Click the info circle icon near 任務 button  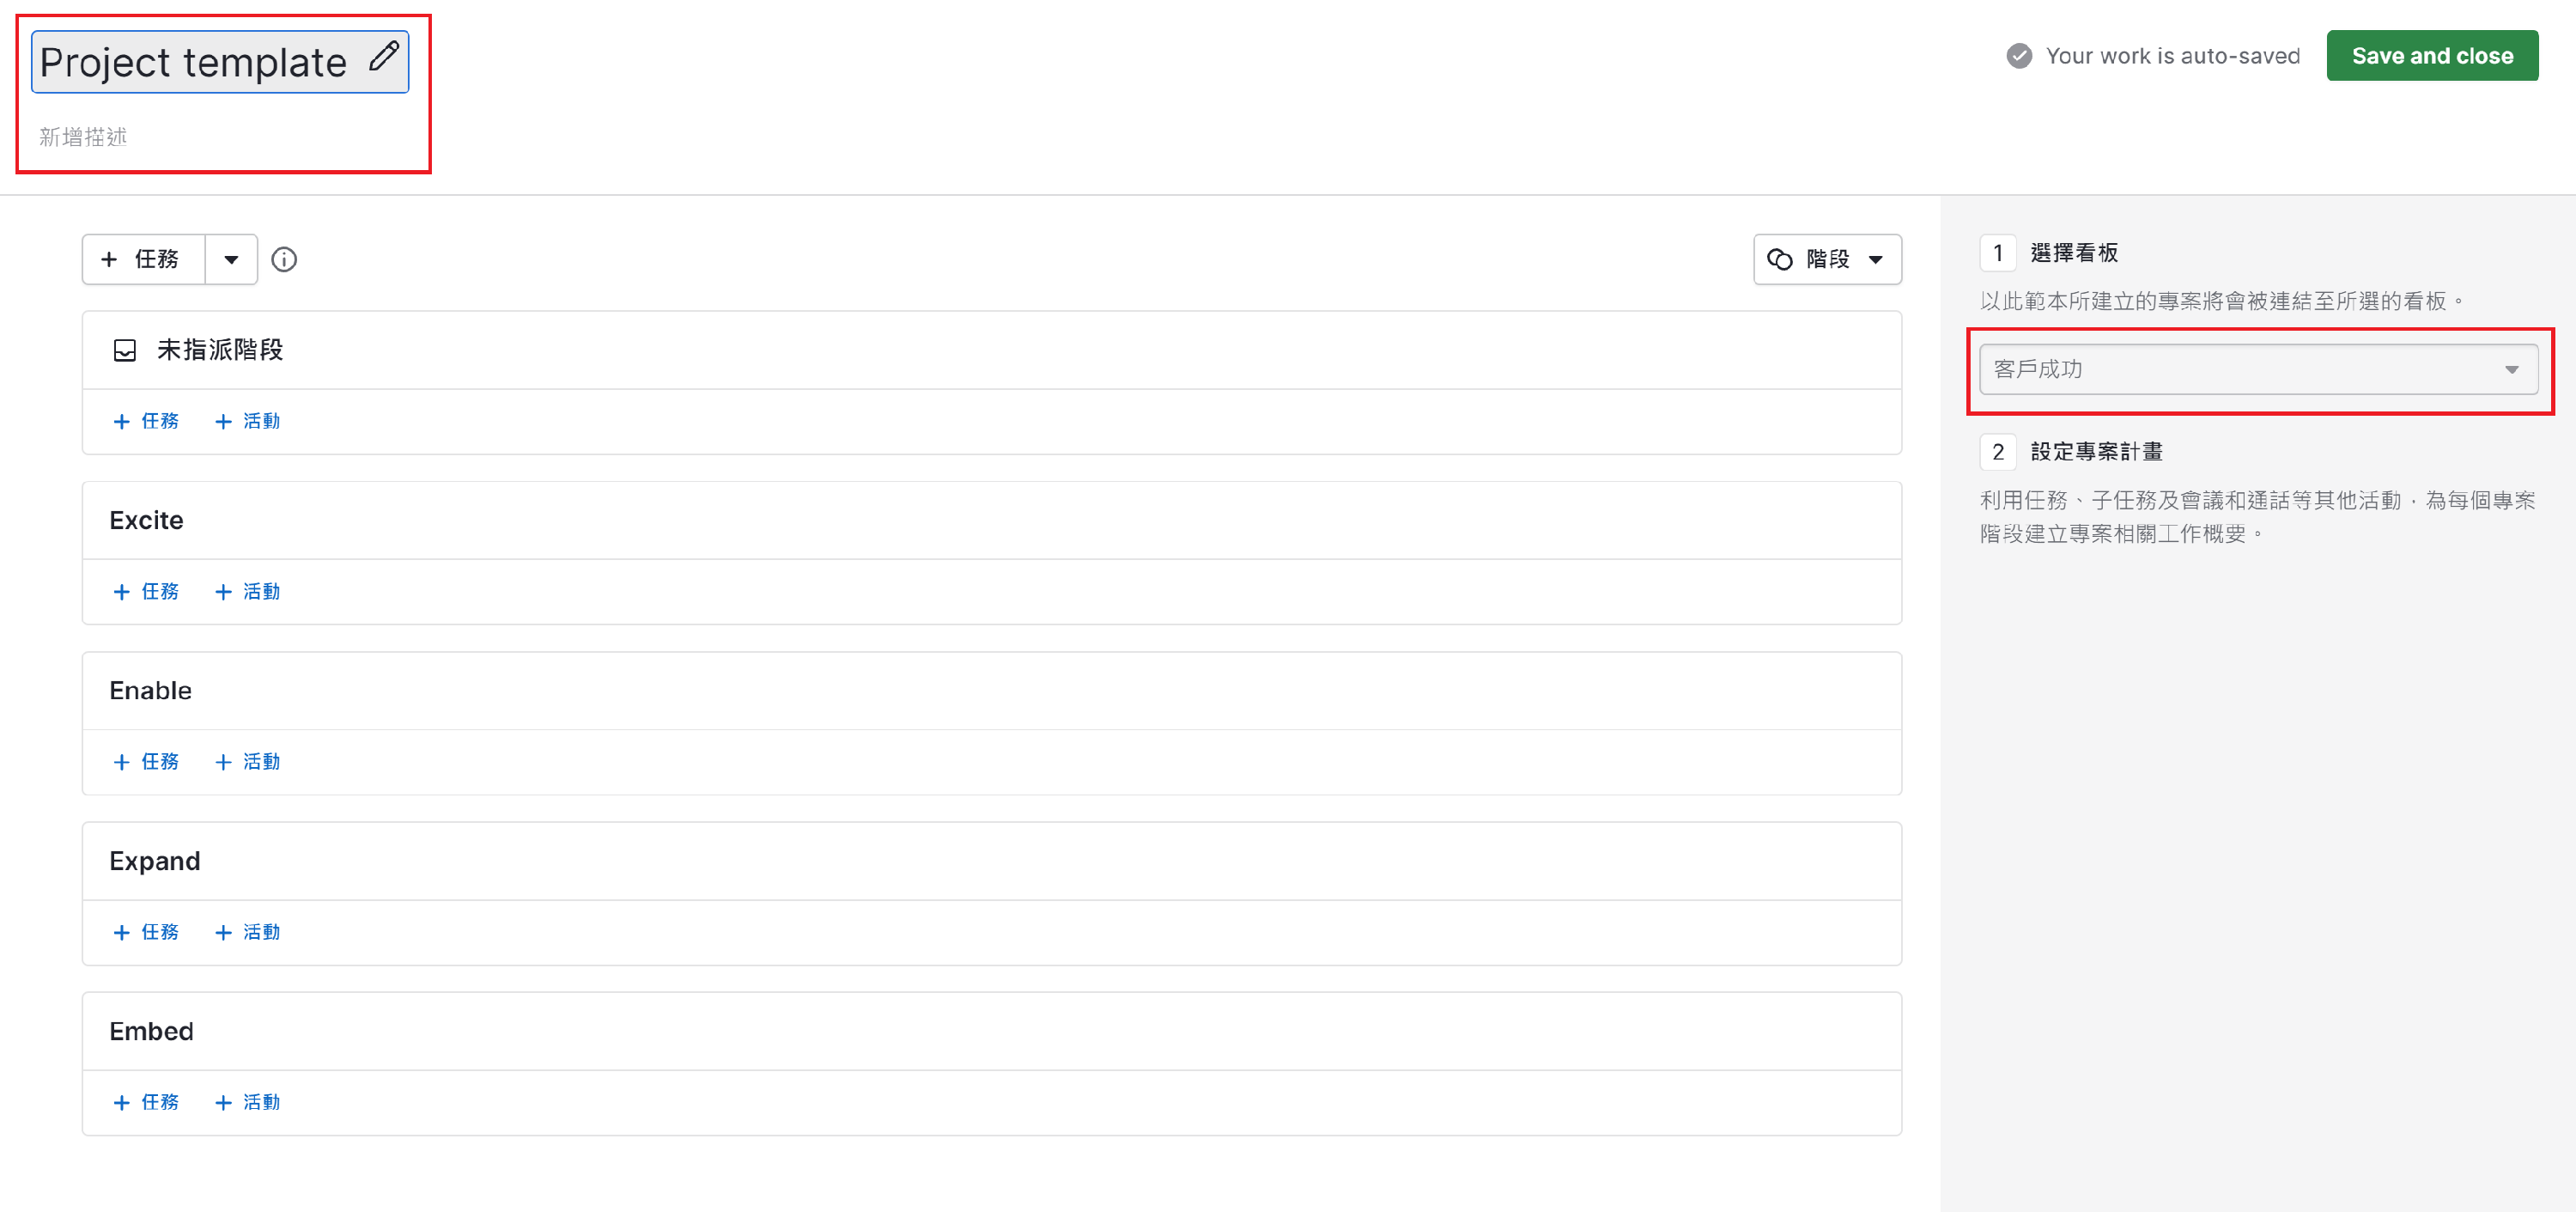coord(284,260)
